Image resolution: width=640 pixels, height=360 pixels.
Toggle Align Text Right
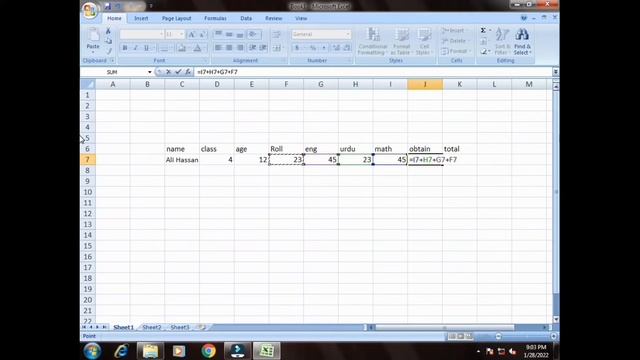click(x=240, y=48)
